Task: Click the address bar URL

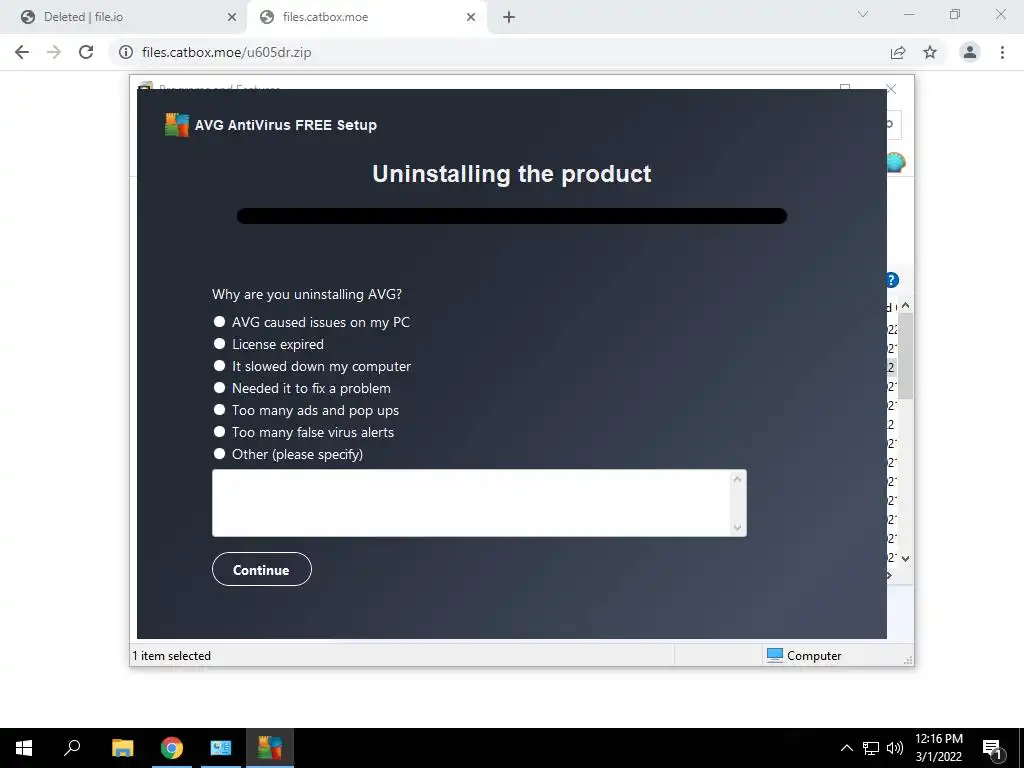Action: pos(227,52)
